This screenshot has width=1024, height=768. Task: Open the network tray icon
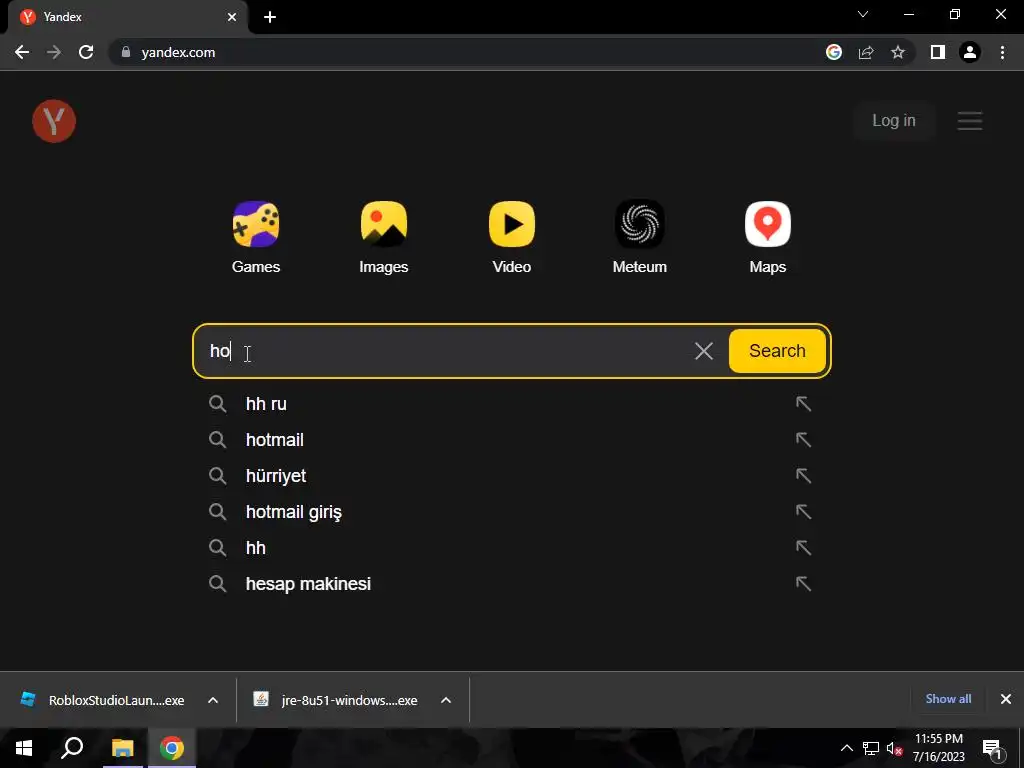coord(871,748)
